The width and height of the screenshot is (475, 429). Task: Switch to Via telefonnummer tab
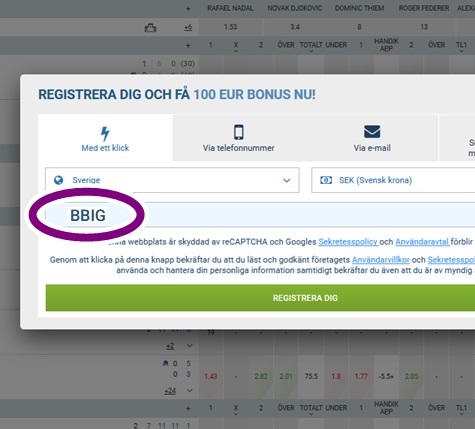click(x=239, y=138)
